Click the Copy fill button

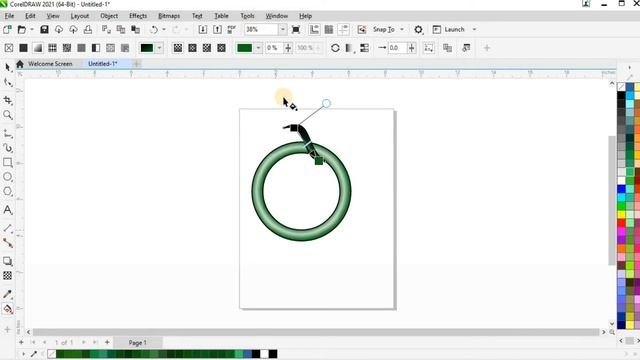pyautogui.click(x=447, y=48)
